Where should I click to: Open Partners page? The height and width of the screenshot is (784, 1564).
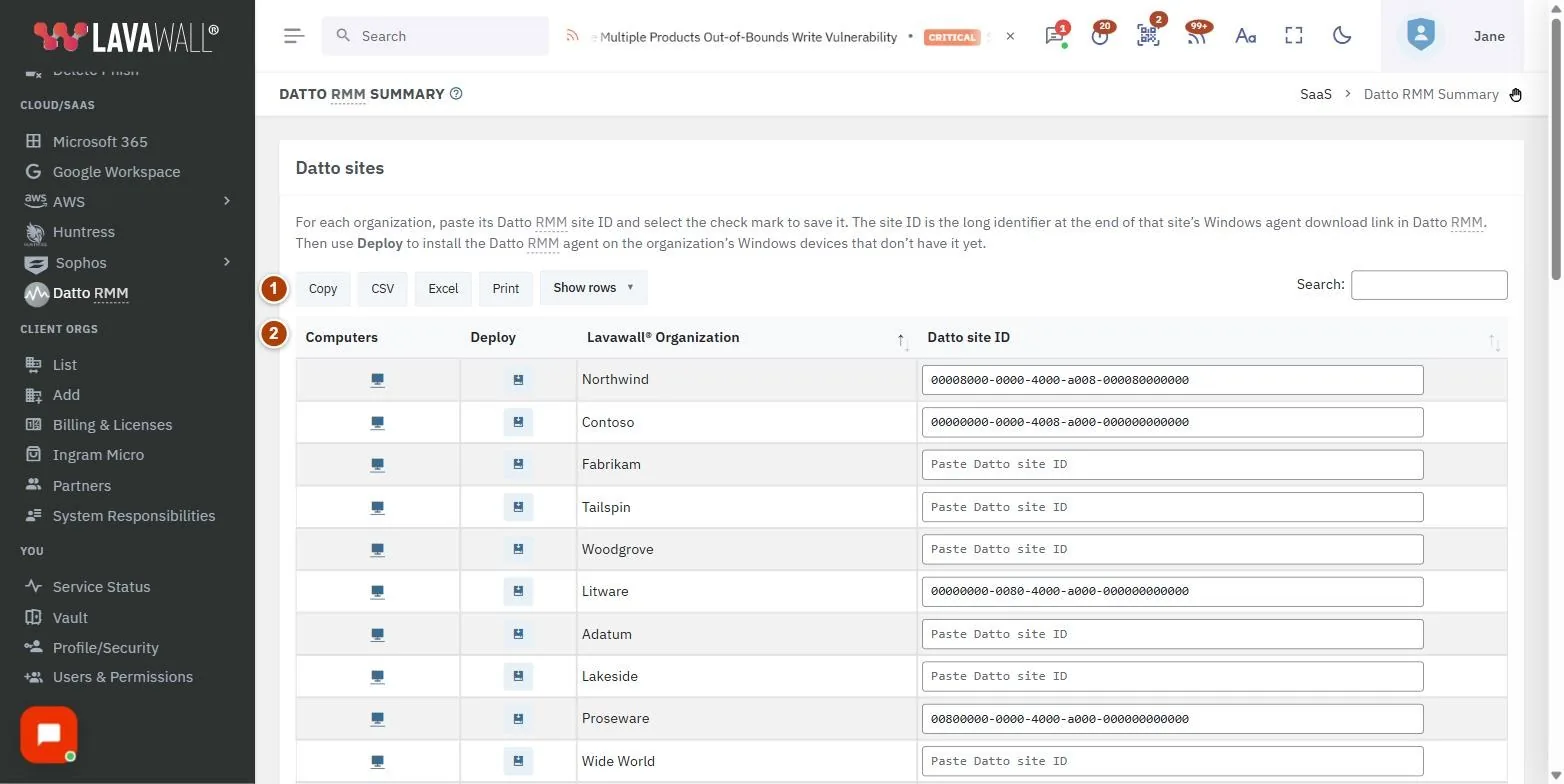point(81,485)
